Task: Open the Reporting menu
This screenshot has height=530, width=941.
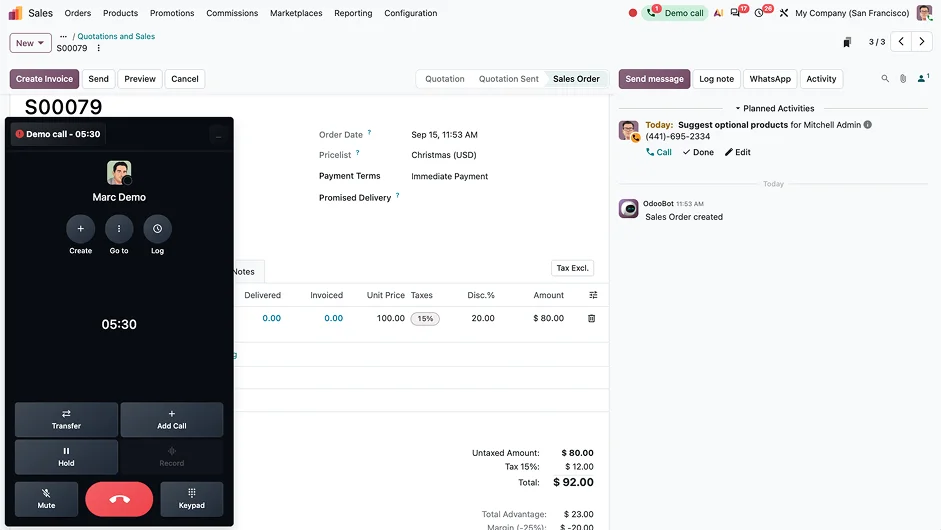Action: pyautogui.click(x=353, y=13)
